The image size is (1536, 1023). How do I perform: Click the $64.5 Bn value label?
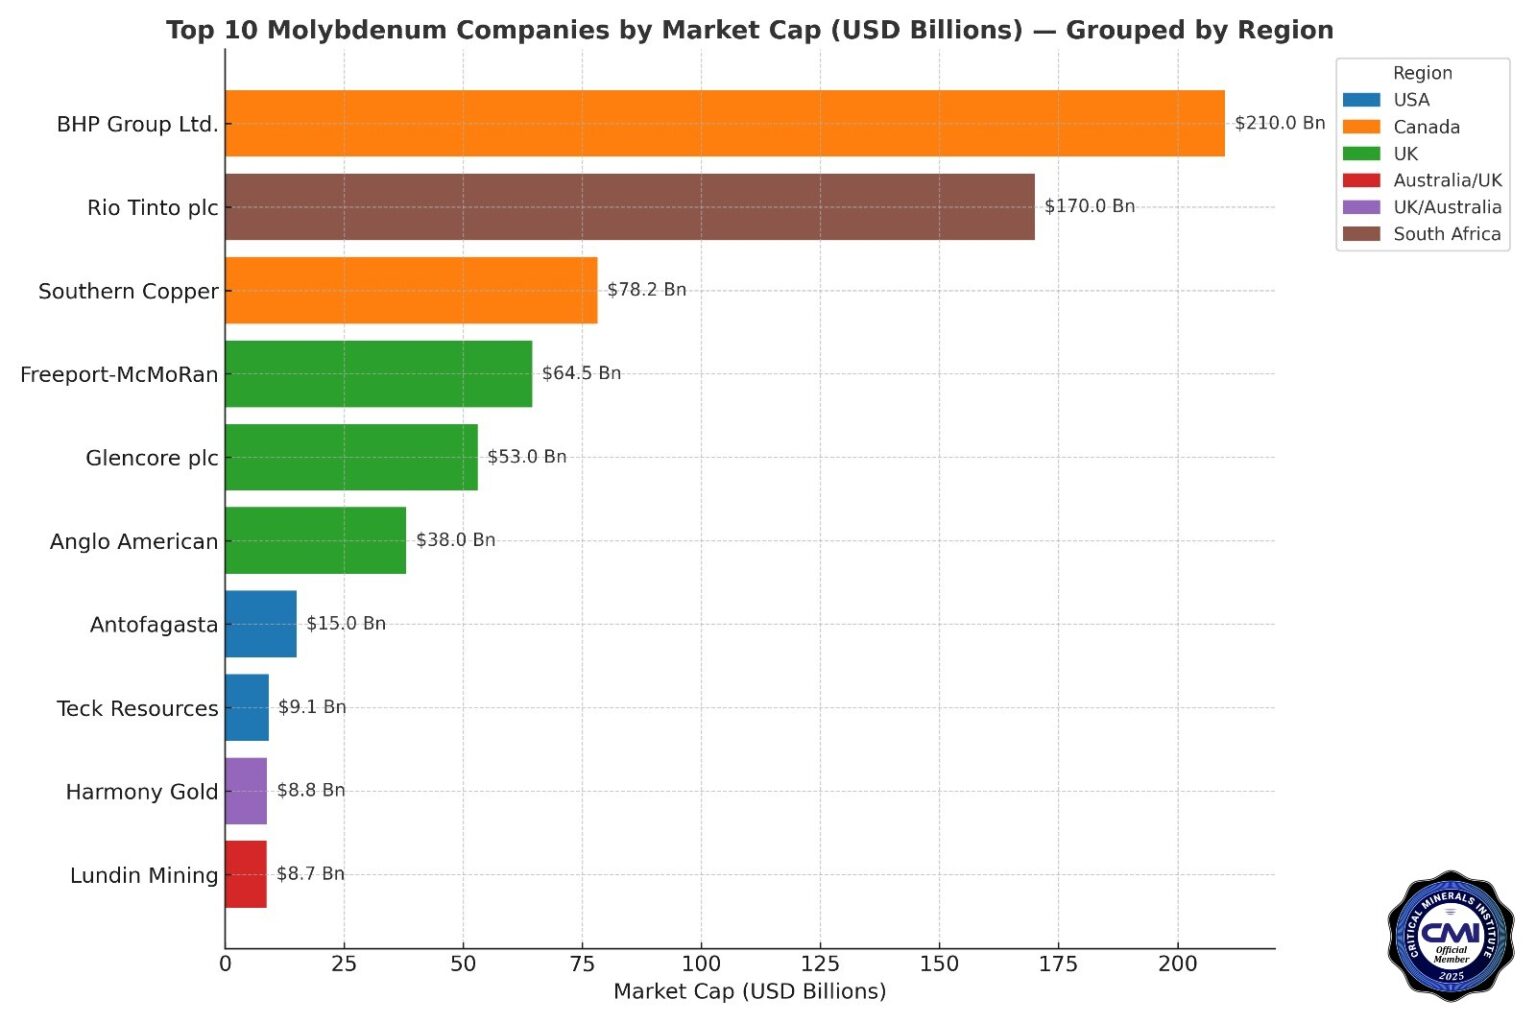(x=582, y=373)
